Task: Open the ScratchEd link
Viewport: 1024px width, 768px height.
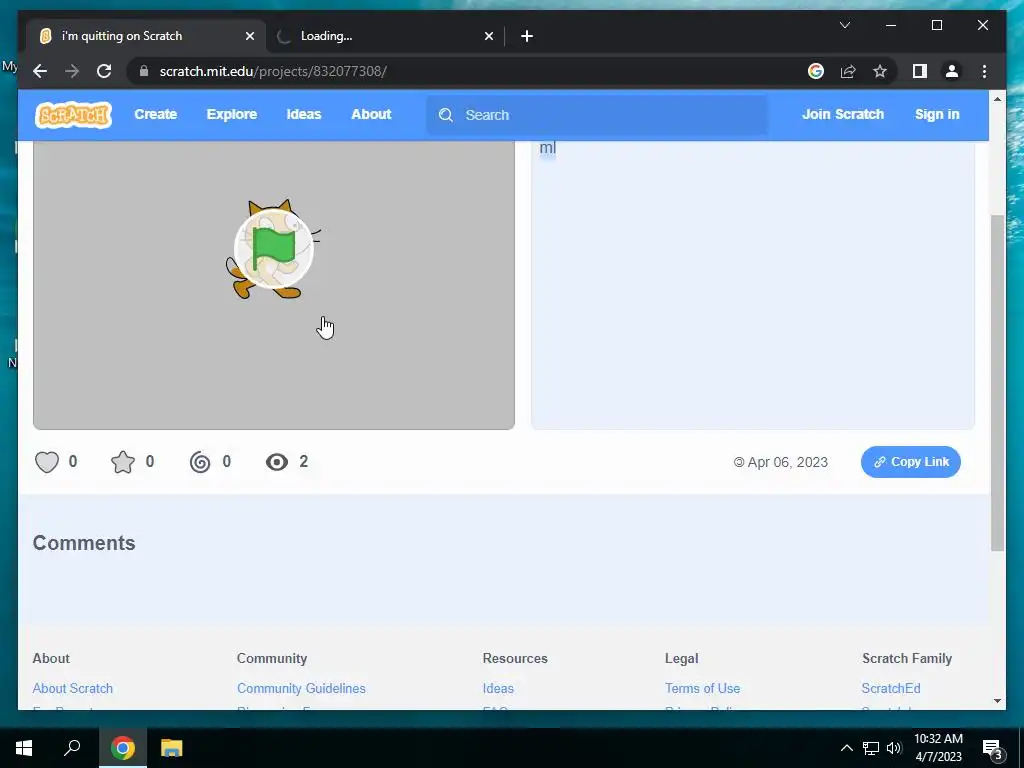Action: click(x=891, y=688)
